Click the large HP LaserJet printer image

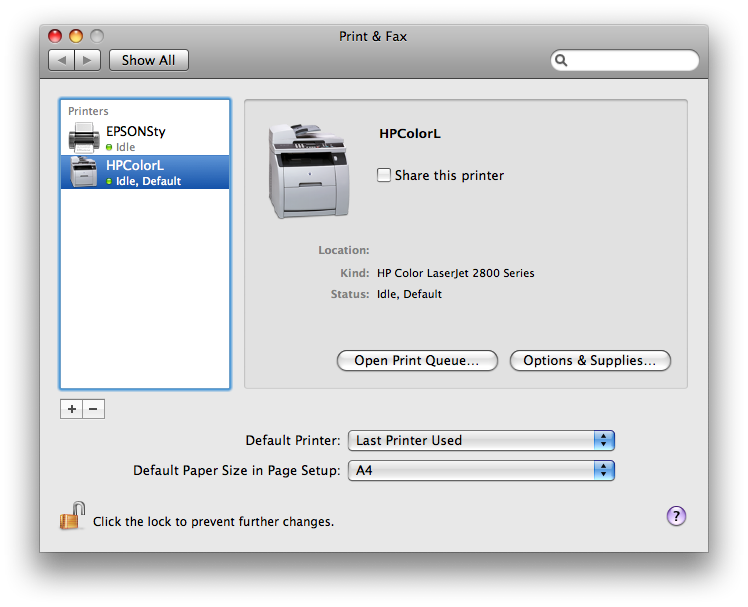[x=309, y=171]
